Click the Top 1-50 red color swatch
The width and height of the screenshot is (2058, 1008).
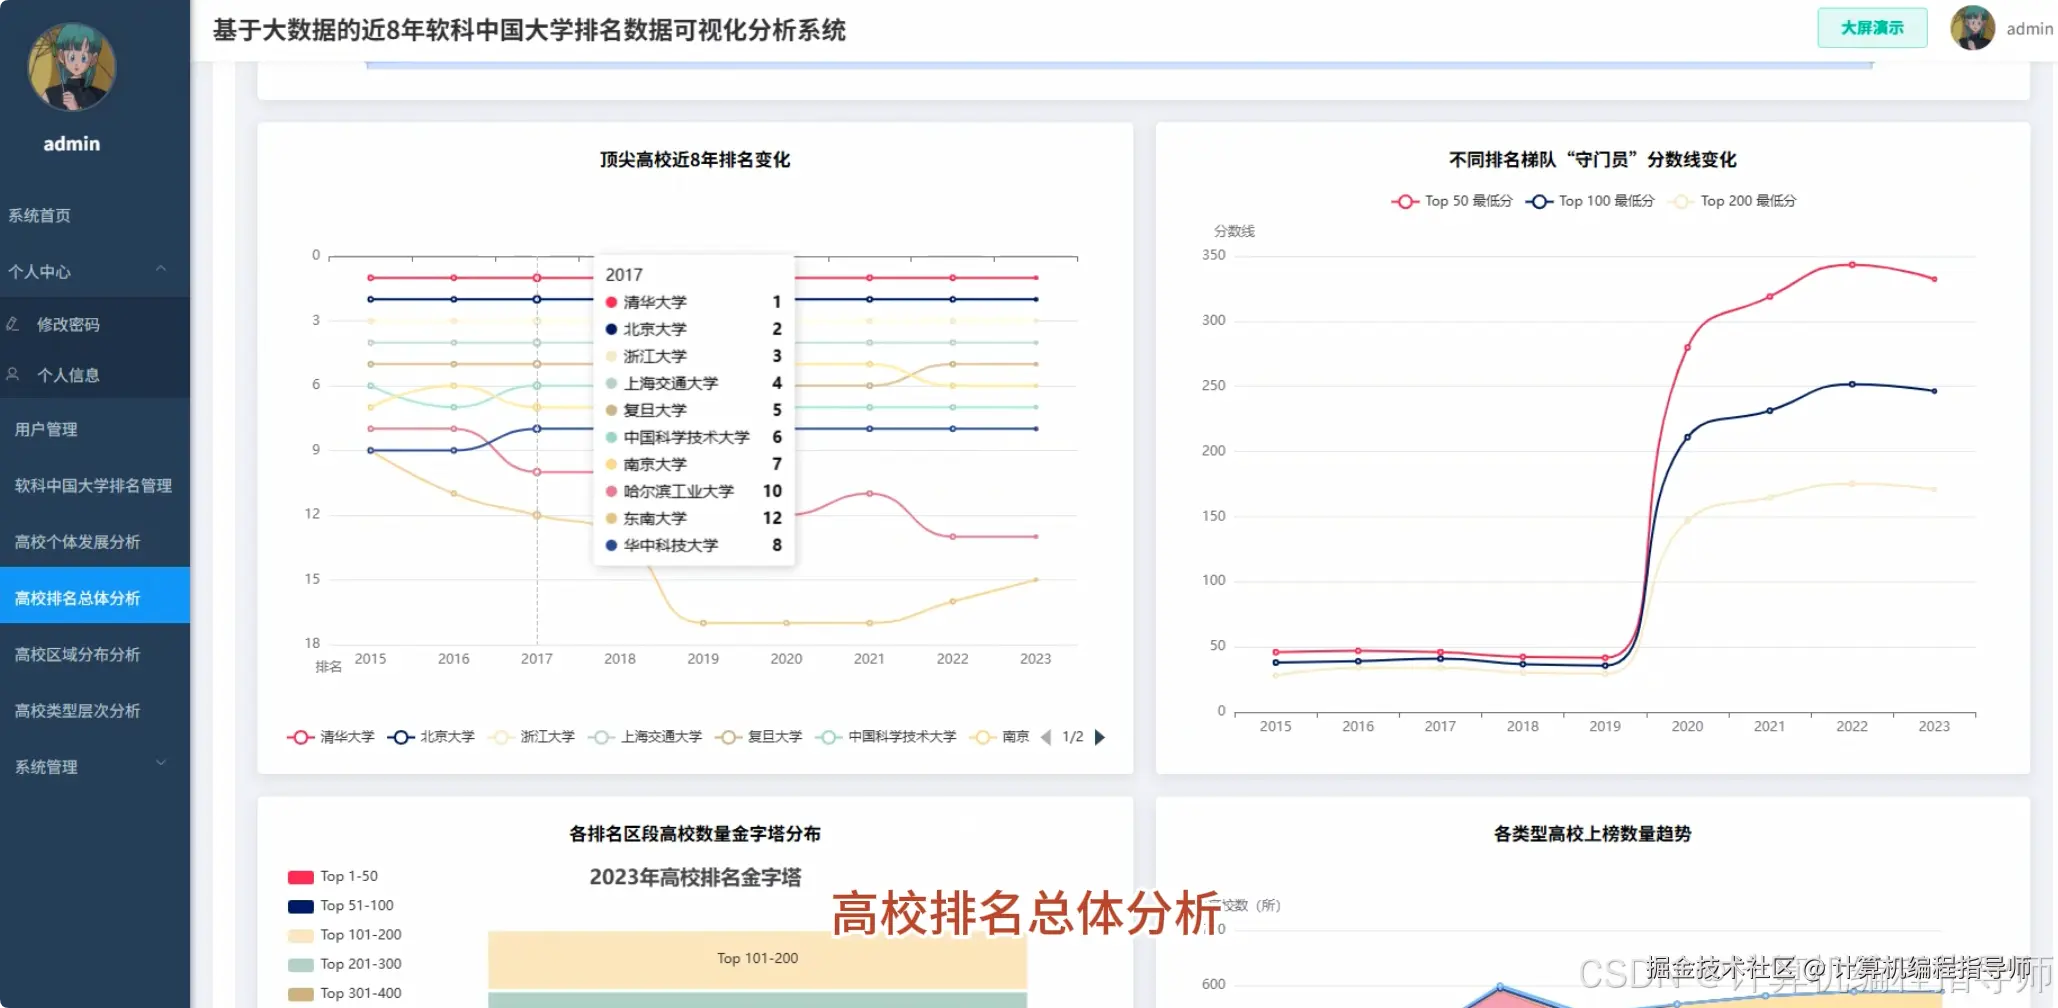tap(299, 876)
